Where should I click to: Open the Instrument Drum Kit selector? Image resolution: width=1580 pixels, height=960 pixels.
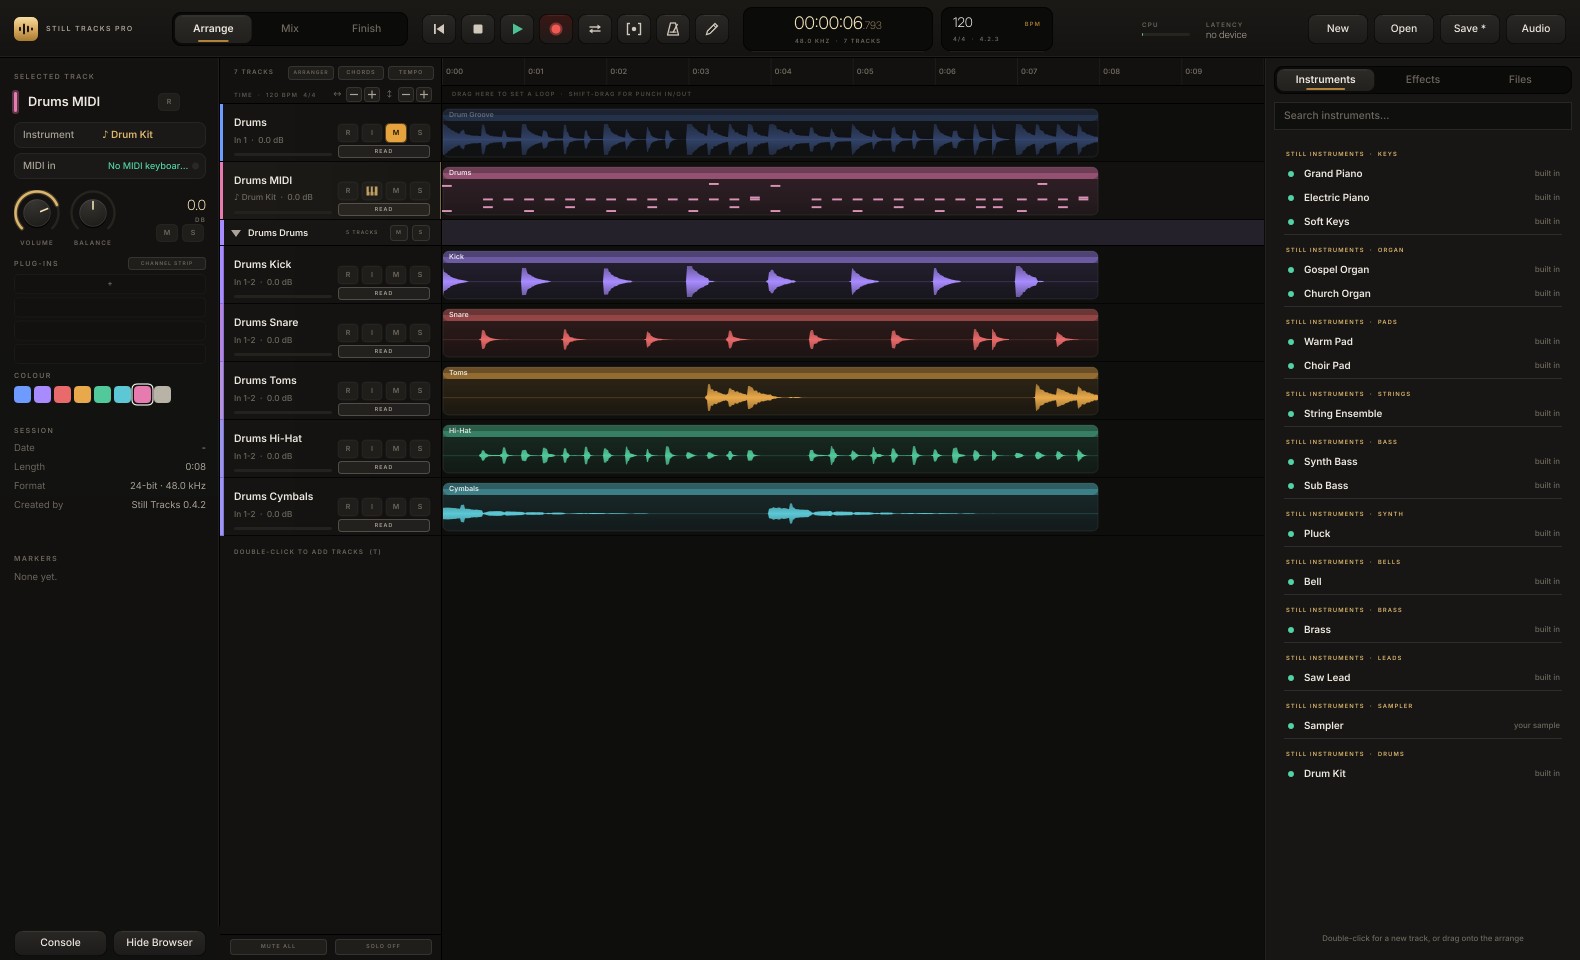click(x=110, y=134)
